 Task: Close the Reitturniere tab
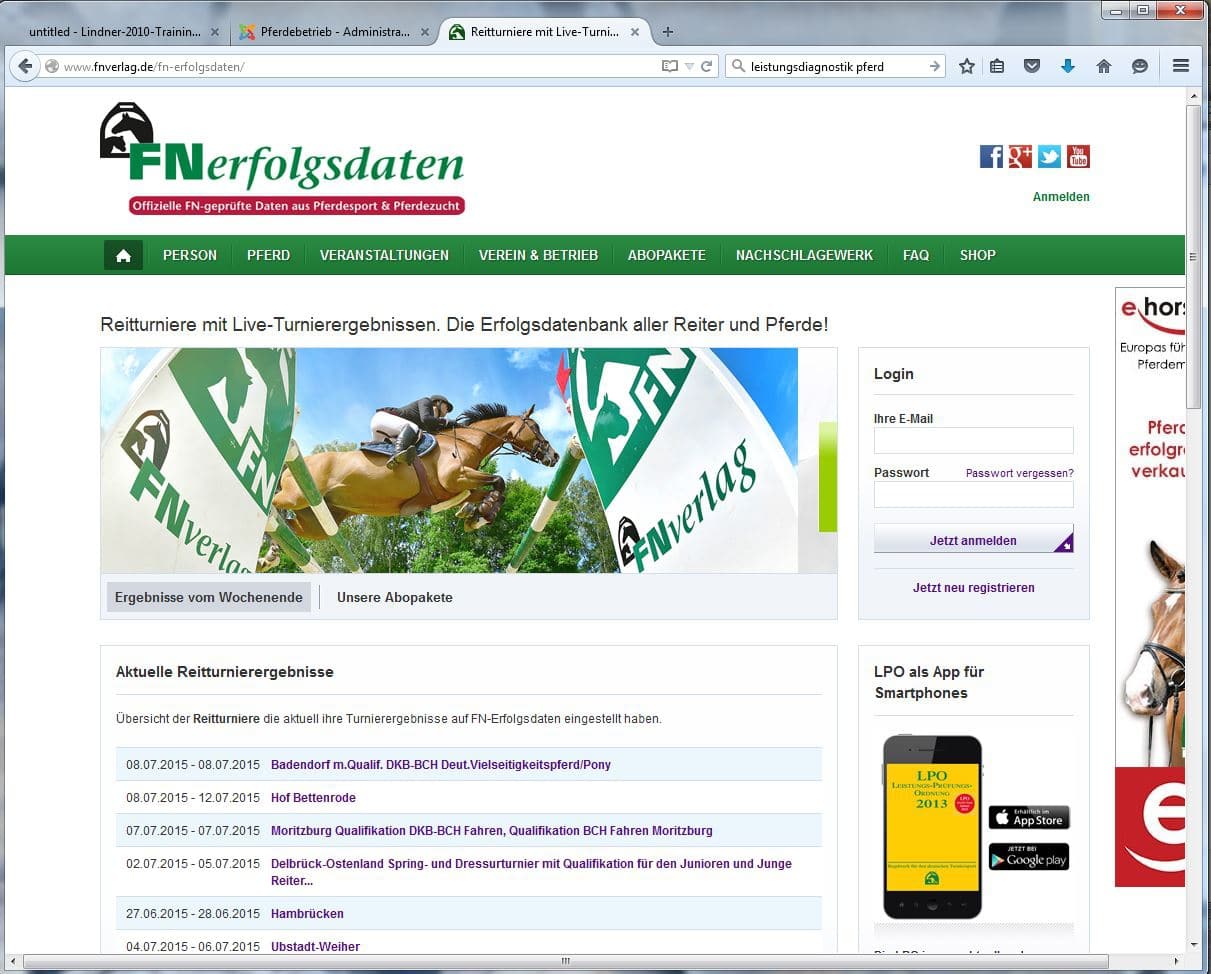[636, 32]
